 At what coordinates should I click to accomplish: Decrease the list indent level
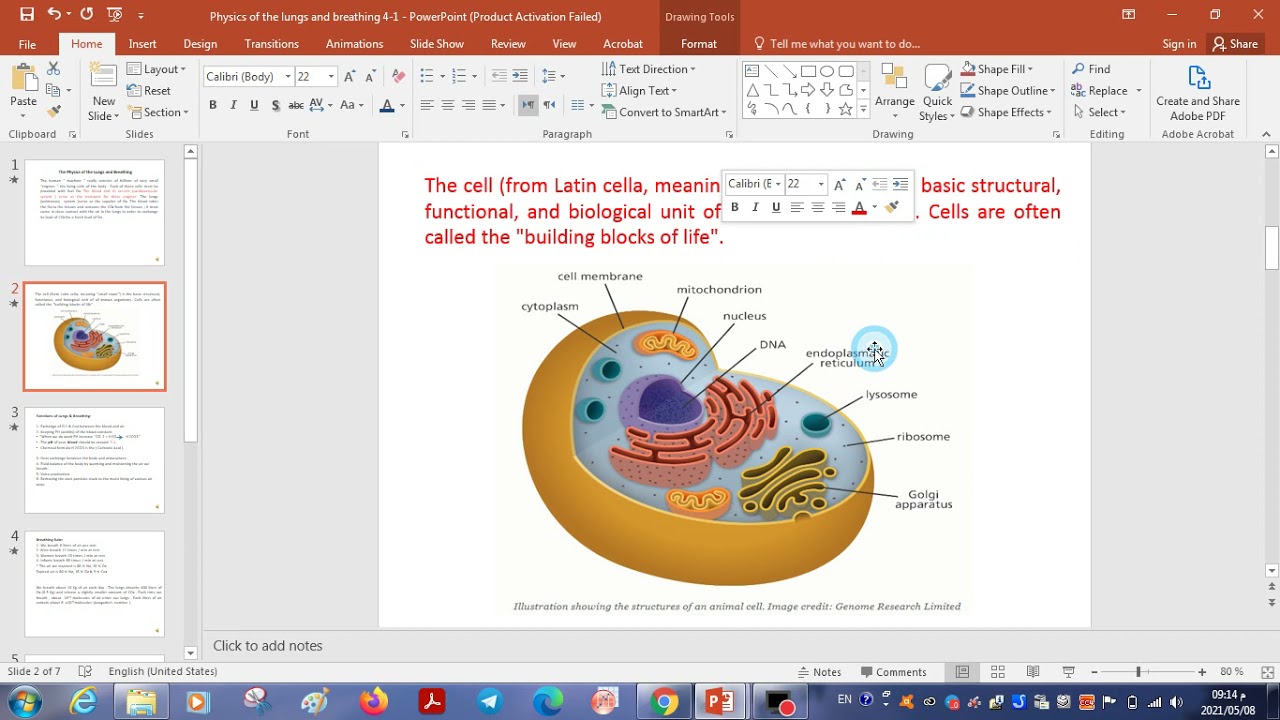(497, 76)
